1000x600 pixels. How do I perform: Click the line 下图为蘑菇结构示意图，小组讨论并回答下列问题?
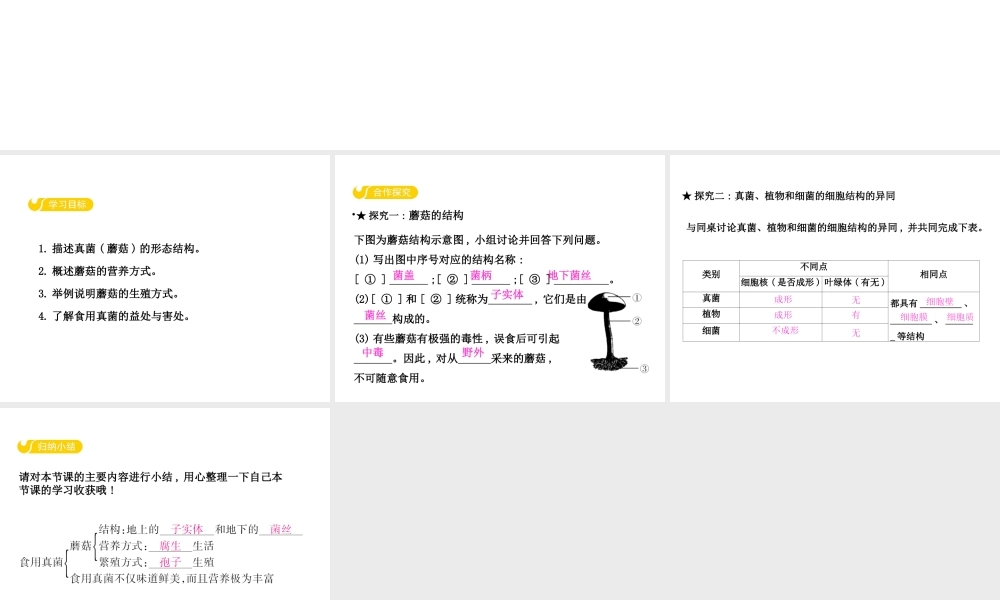tap(478, 240)
